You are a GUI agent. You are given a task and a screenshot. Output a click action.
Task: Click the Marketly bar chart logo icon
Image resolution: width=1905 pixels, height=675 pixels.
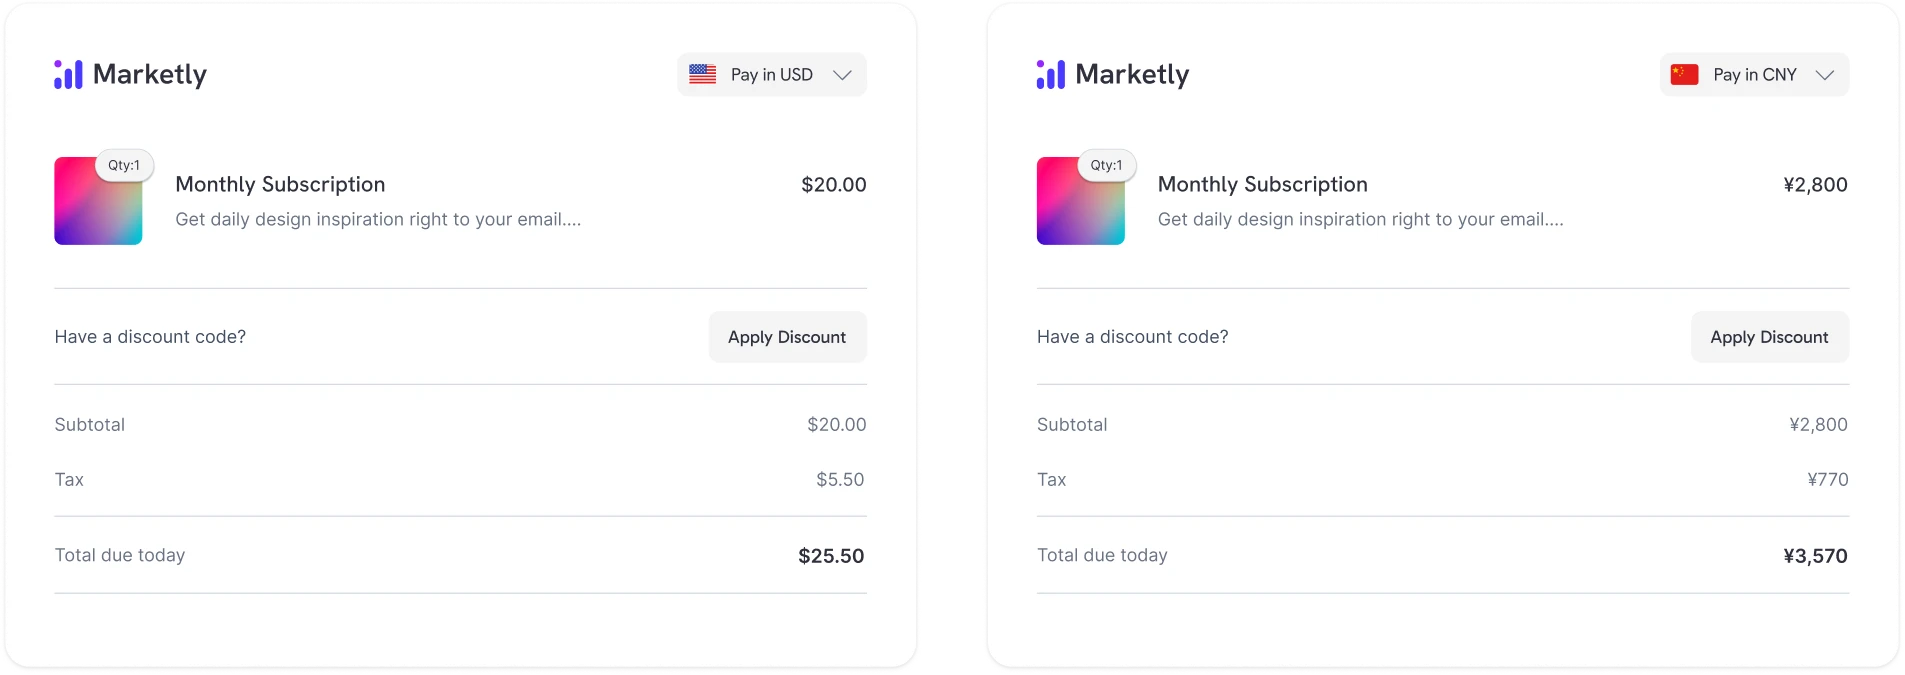[x=66, y=74]
